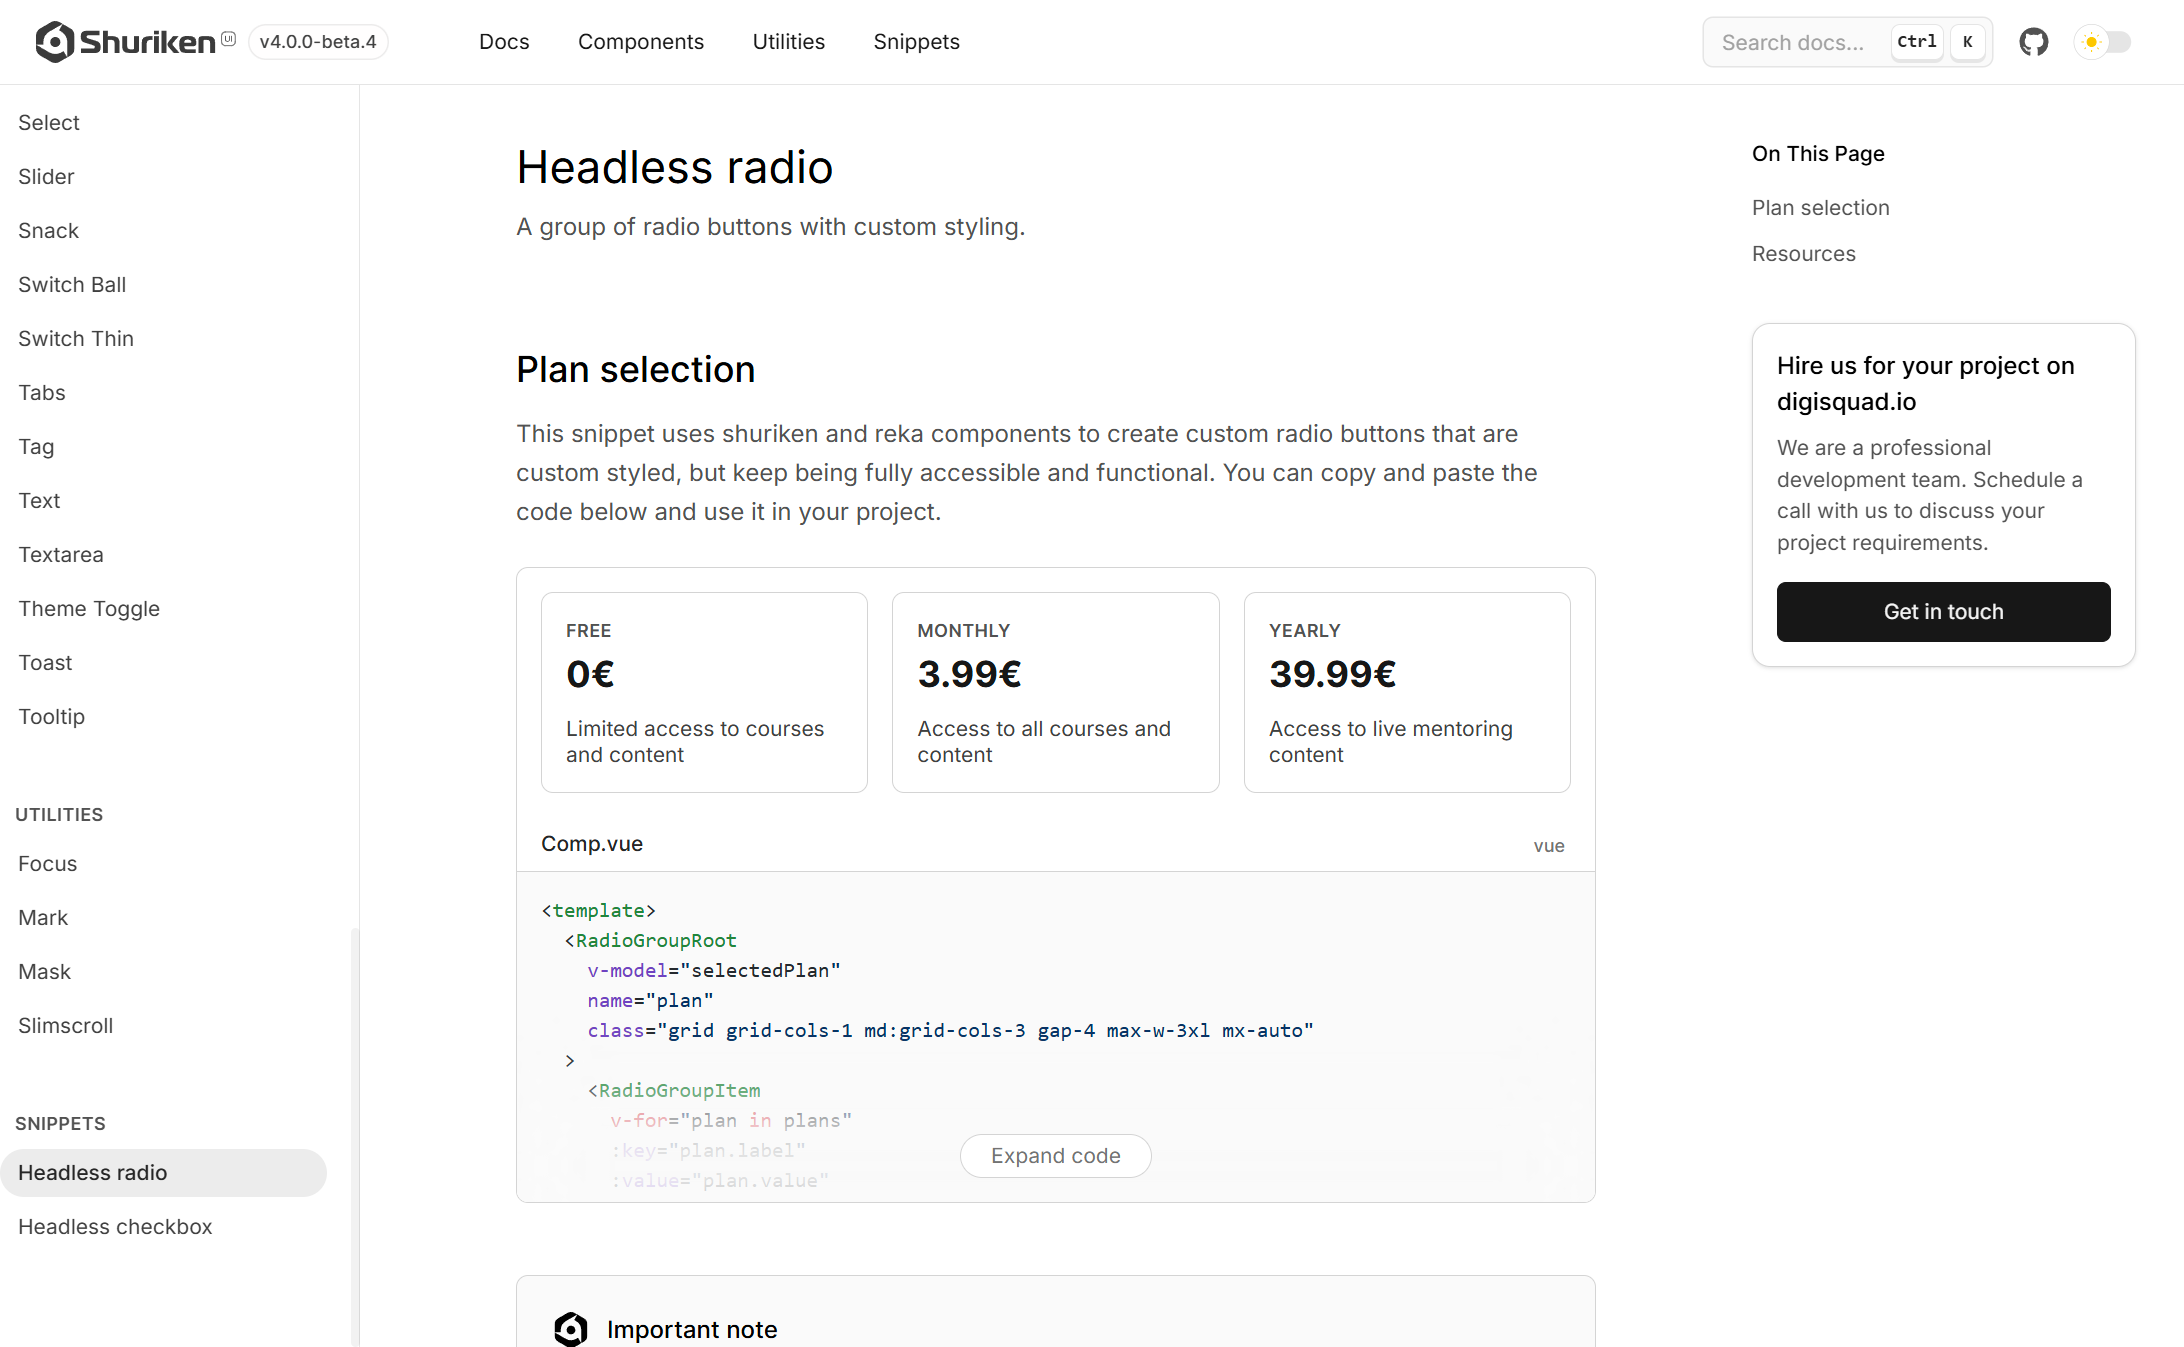The height and width of the screenshot is (1347, 2184).
Task: Go to Utilities in top navigation
Action: point(789,42)
